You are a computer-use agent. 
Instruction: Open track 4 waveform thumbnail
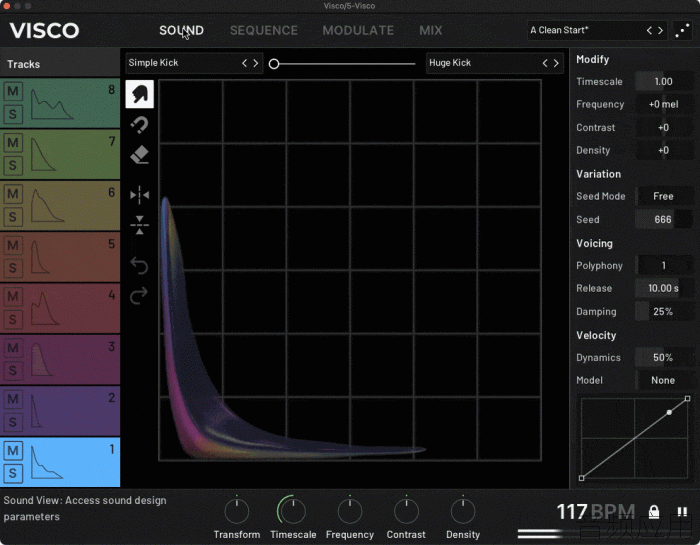[x=45, y=308]
